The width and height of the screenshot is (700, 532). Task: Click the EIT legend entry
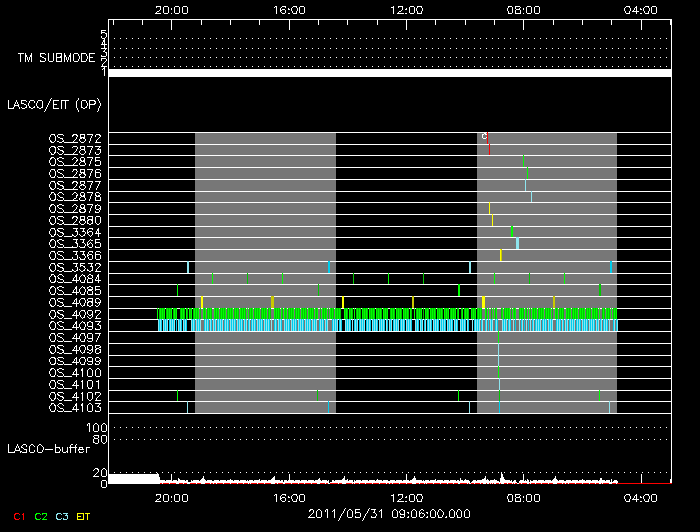85,516
